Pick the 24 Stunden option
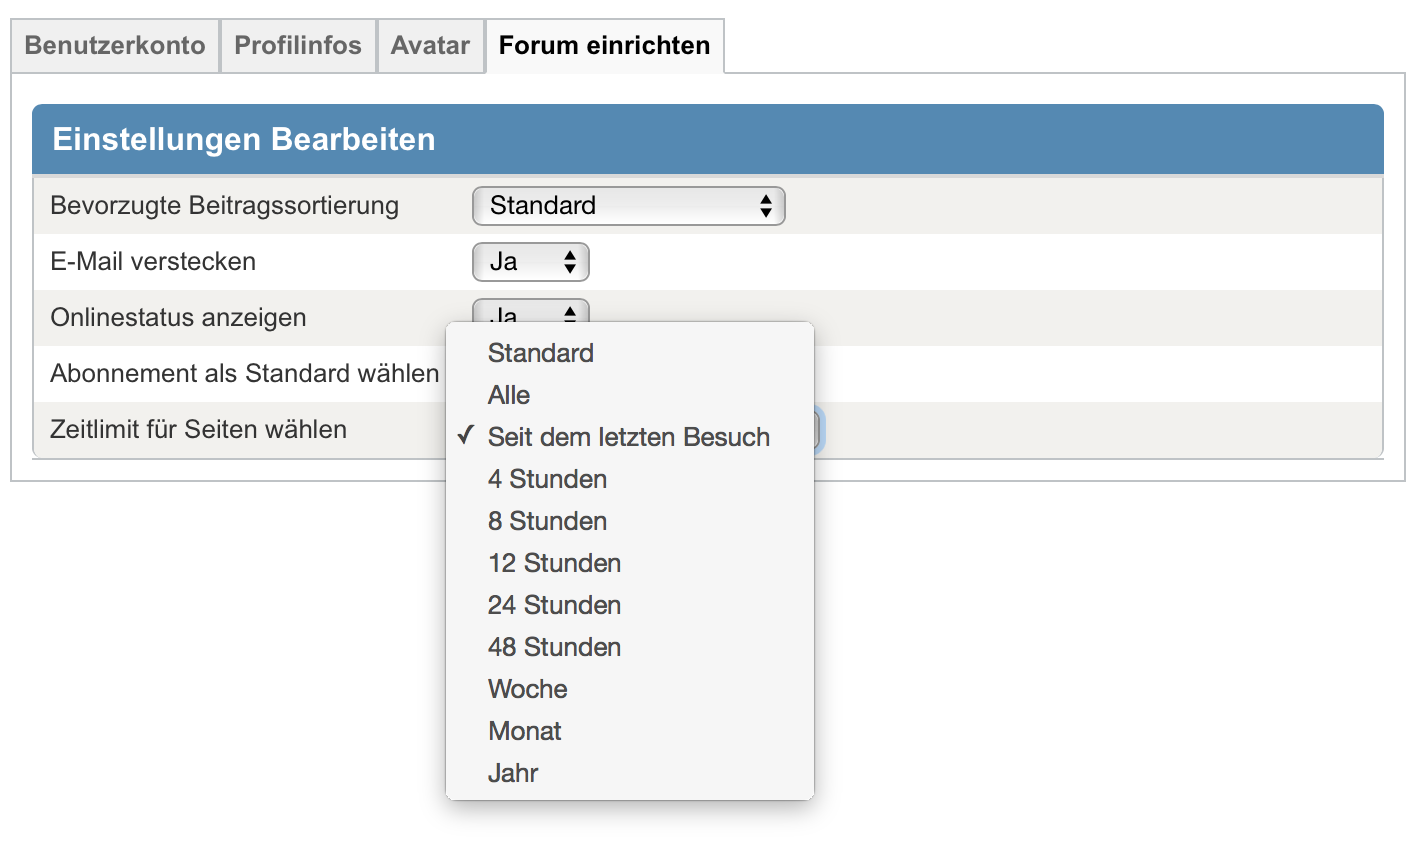This screenshot has height=842, width=1424. click(554, 605)
